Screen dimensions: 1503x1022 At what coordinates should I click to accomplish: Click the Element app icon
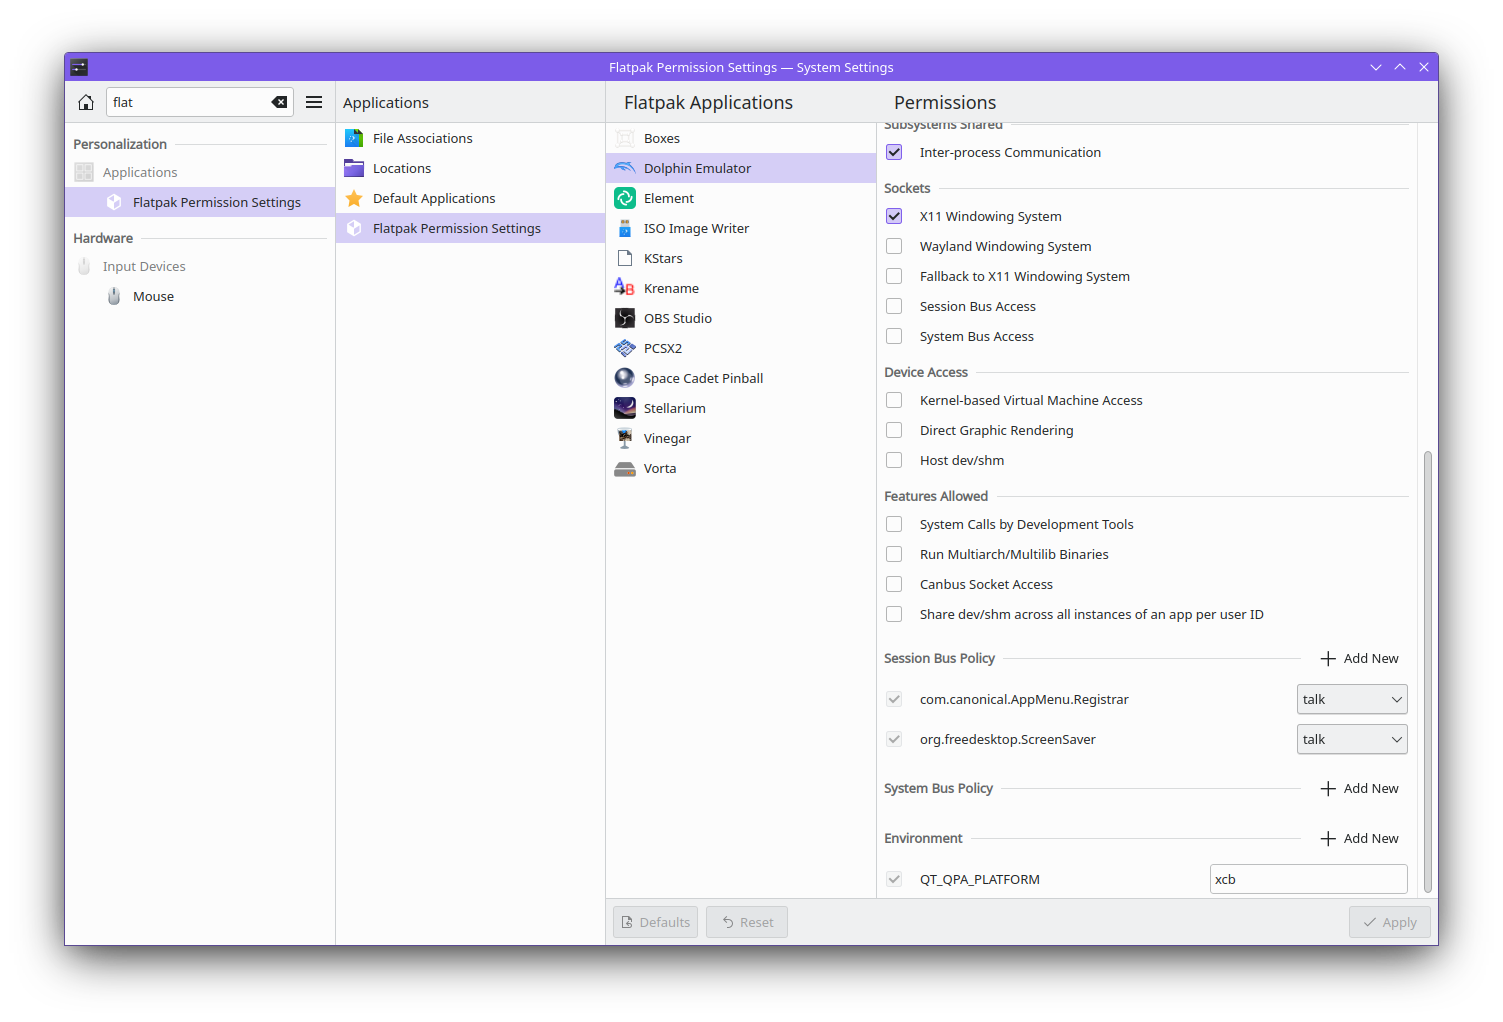(625, 198)
